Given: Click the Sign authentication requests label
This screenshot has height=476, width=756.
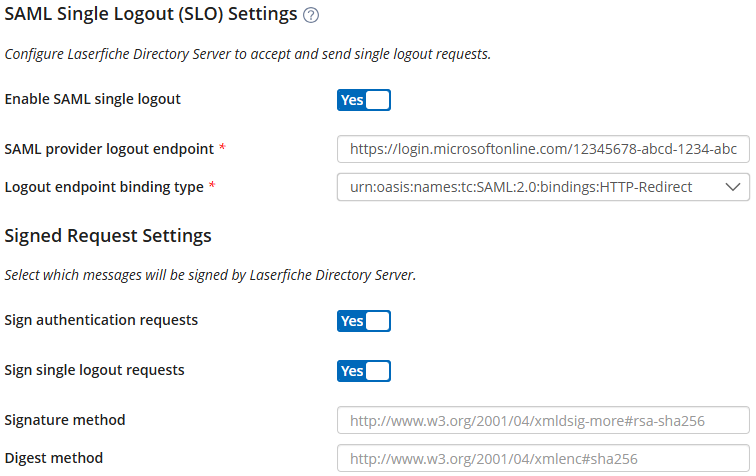Looking at the screenshot, I should (x=101, y=320).
